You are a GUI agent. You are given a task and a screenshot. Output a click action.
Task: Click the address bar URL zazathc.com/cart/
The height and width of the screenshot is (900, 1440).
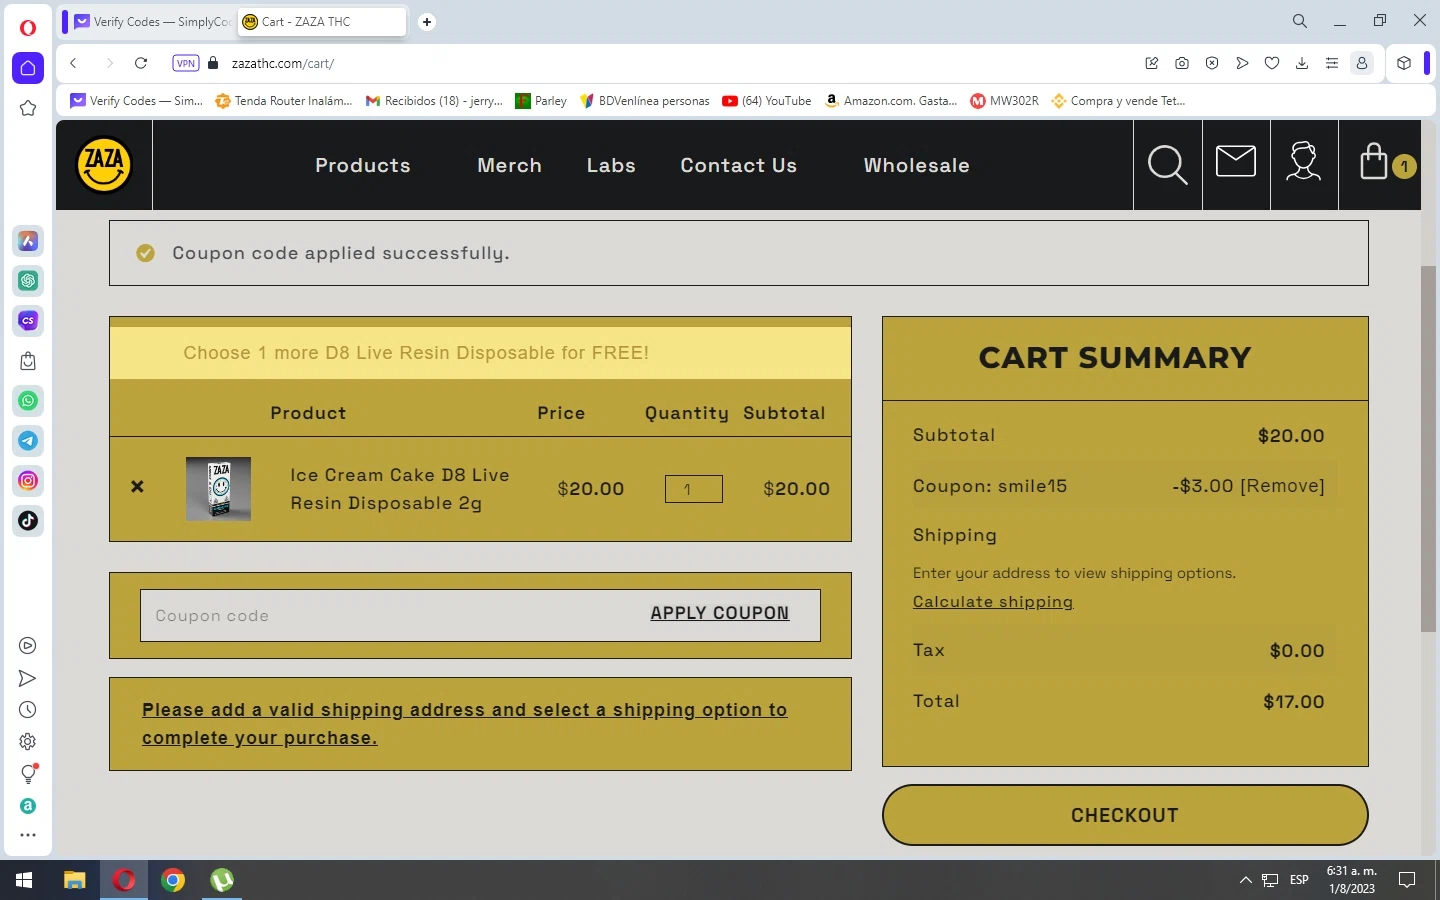(x=283, y=63)
